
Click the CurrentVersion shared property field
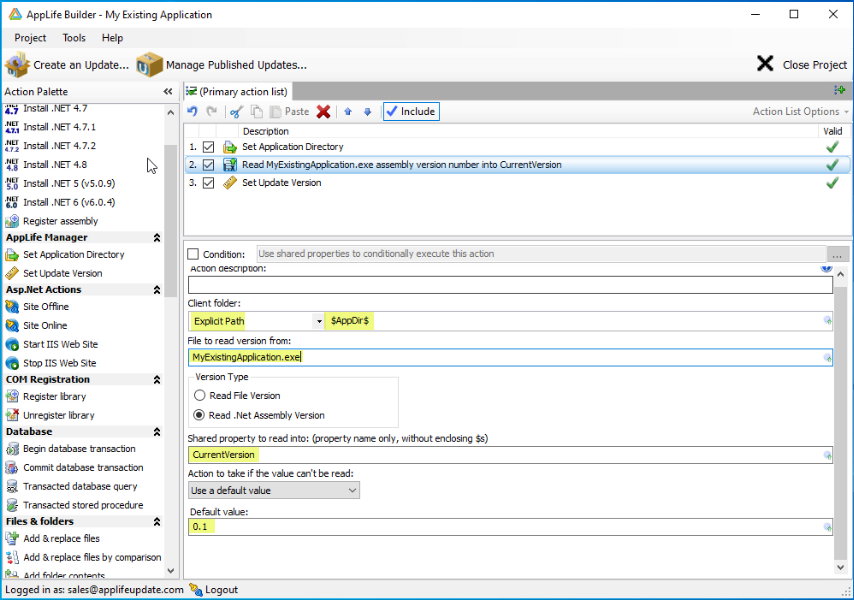pyautogui.click(x=510, y=455)
